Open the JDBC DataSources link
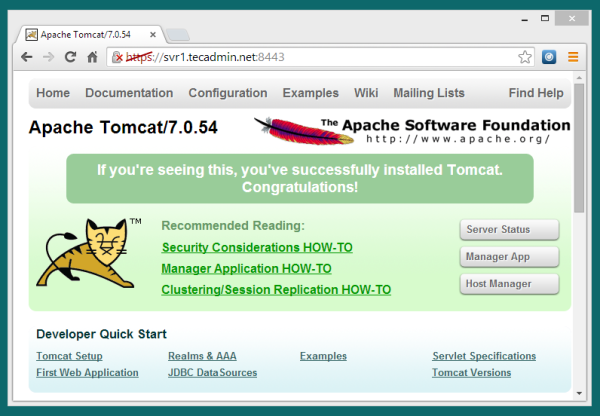Viewport: 600px width, 416px height. coord(212,373)
